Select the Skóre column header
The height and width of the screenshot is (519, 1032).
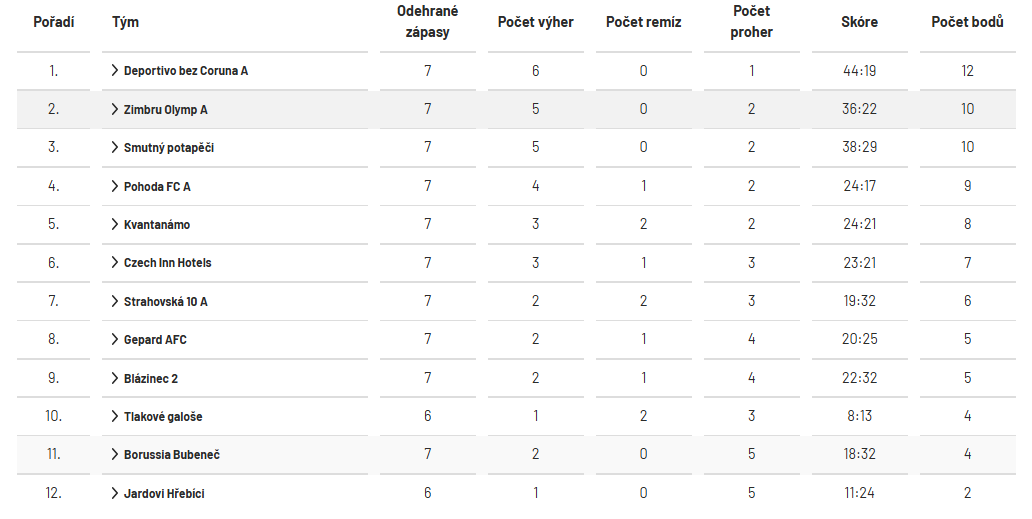pyautogui.click(x=859, y=22)
